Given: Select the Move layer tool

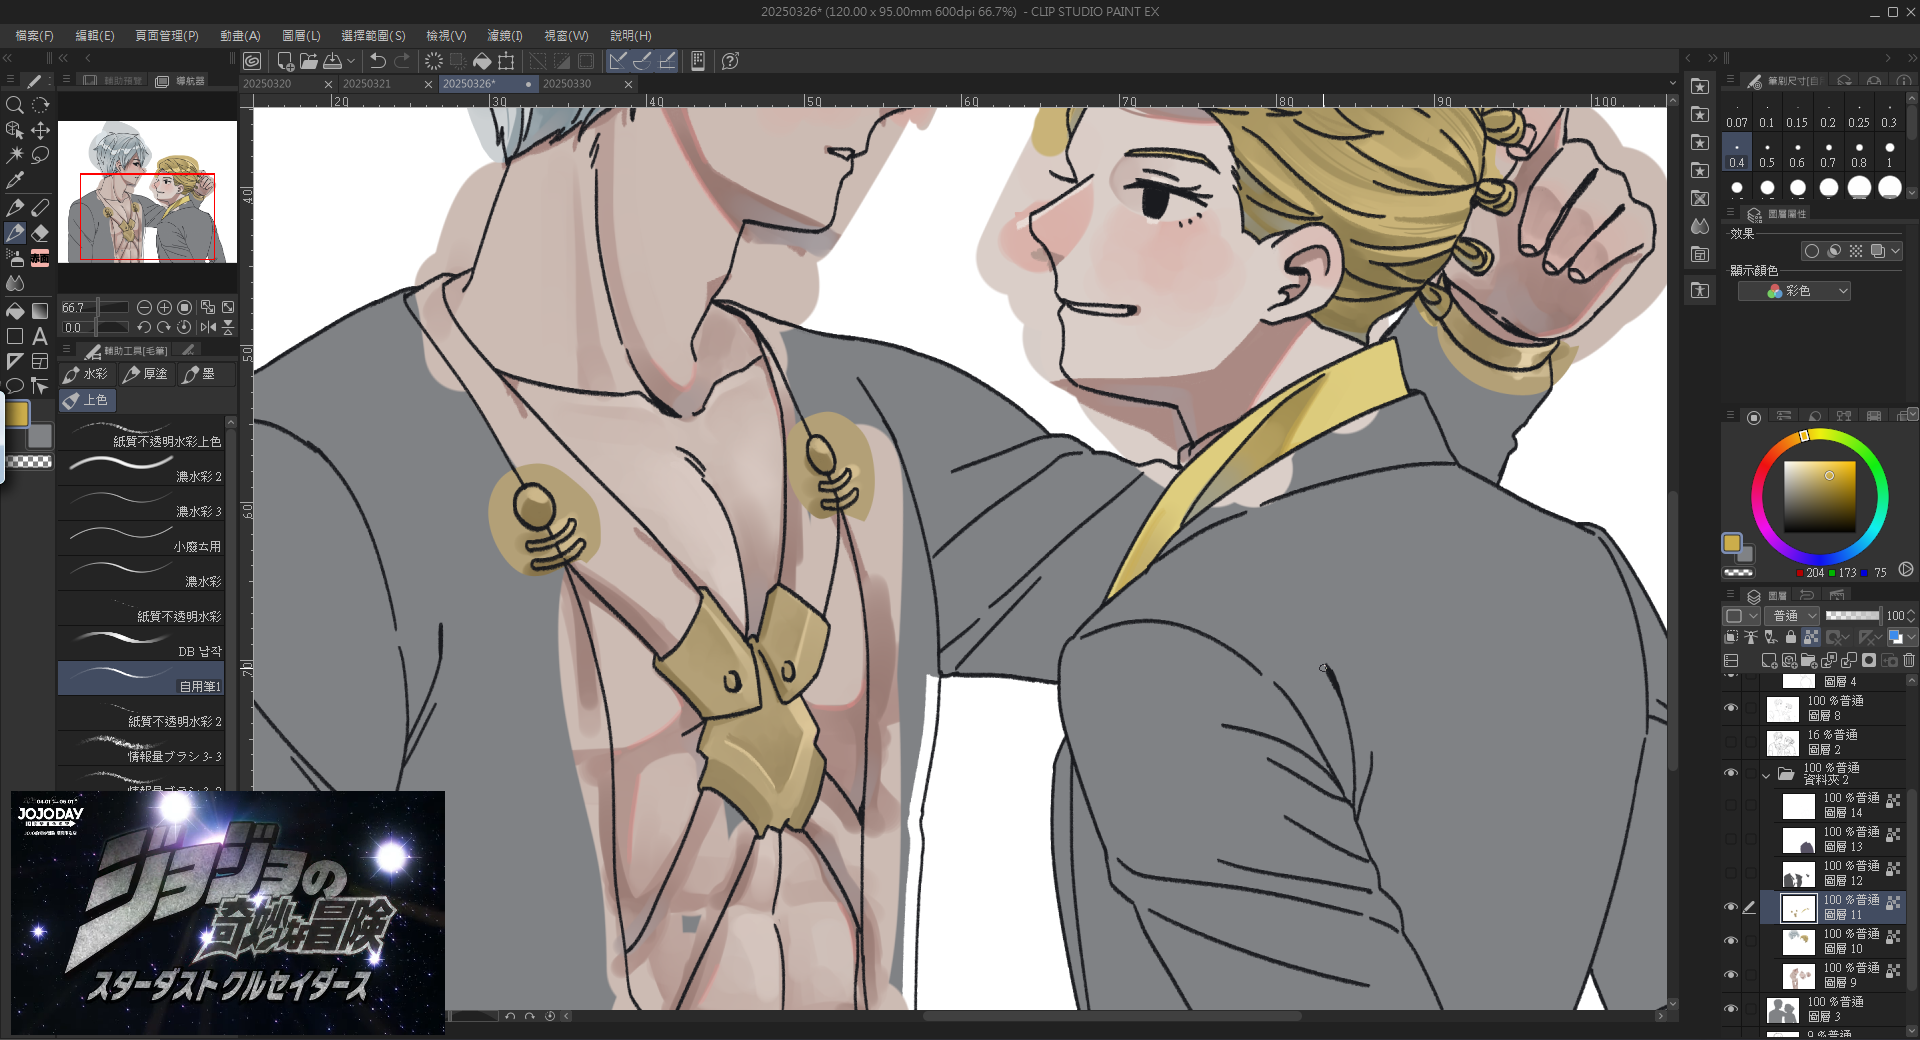Looking at the screenshot, I should [x=40, y=130].
